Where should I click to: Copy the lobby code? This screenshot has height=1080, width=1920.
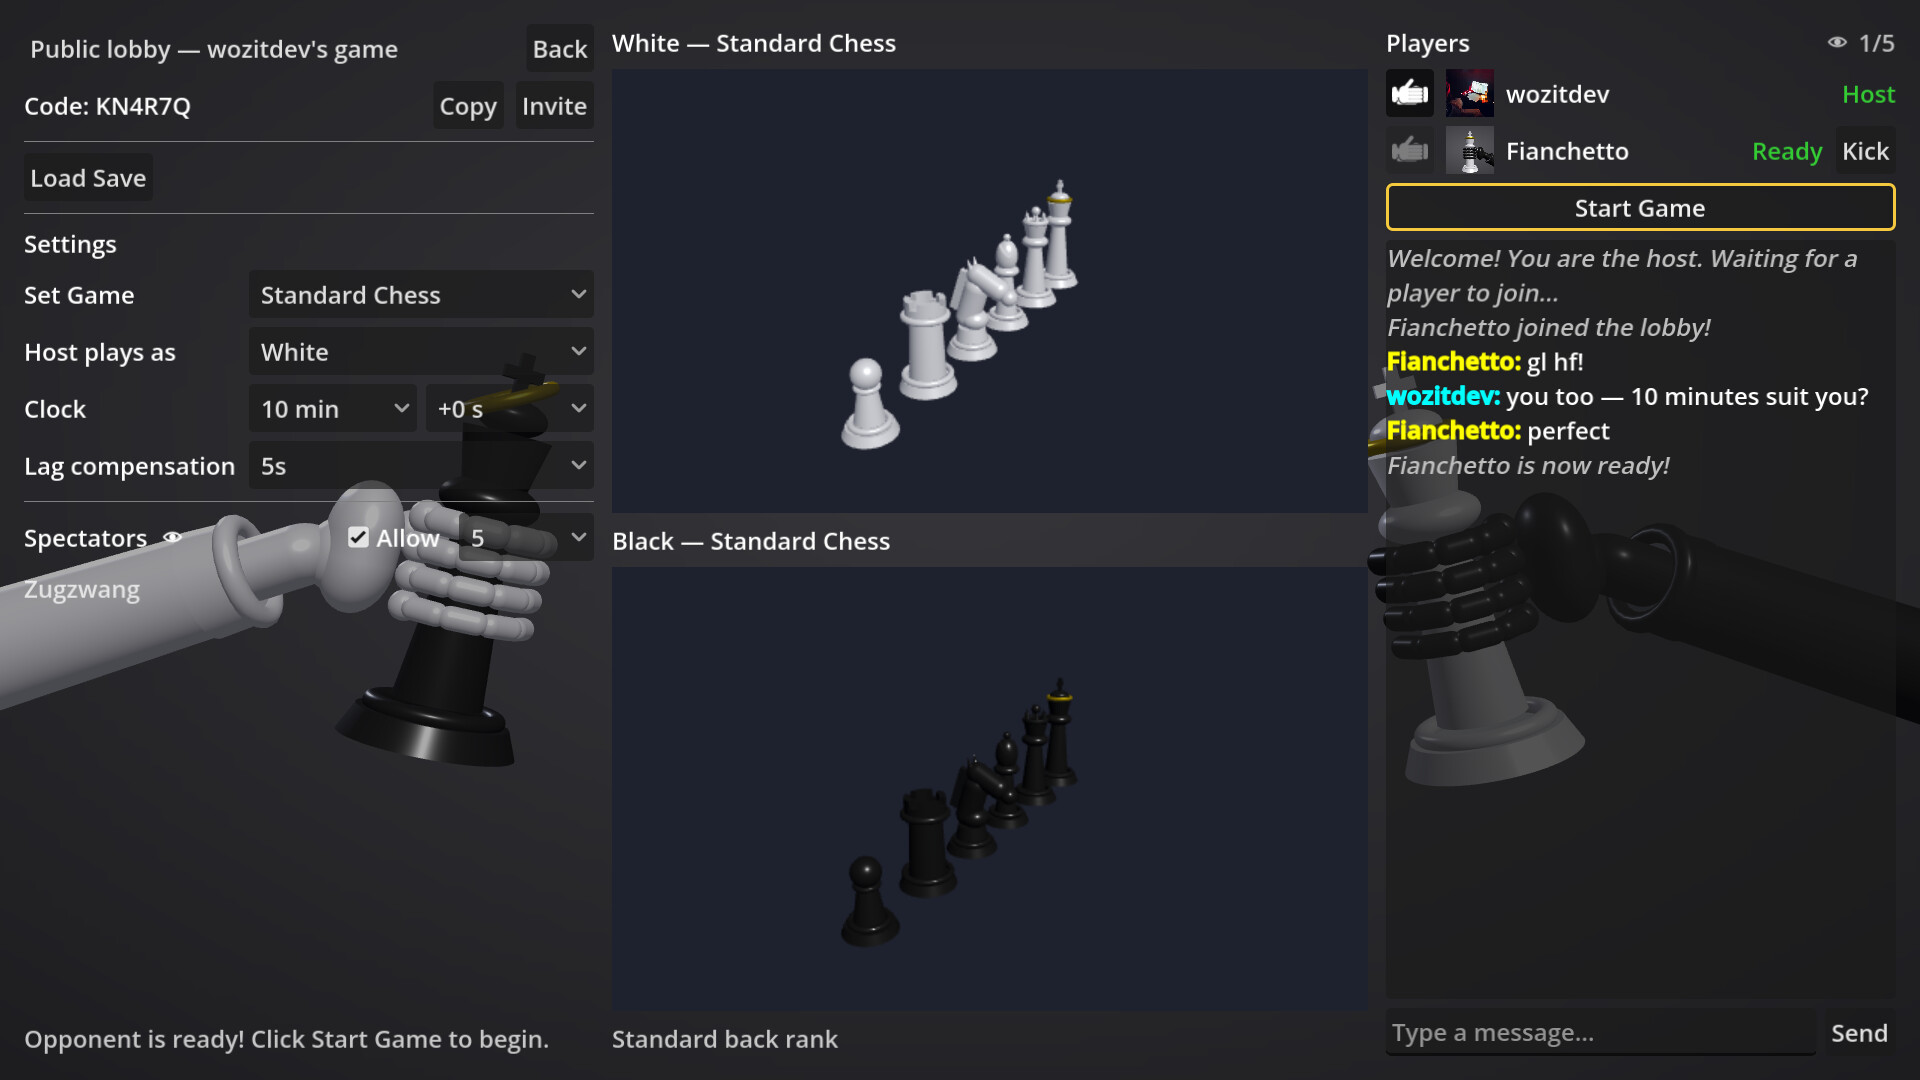click(468, 106)
